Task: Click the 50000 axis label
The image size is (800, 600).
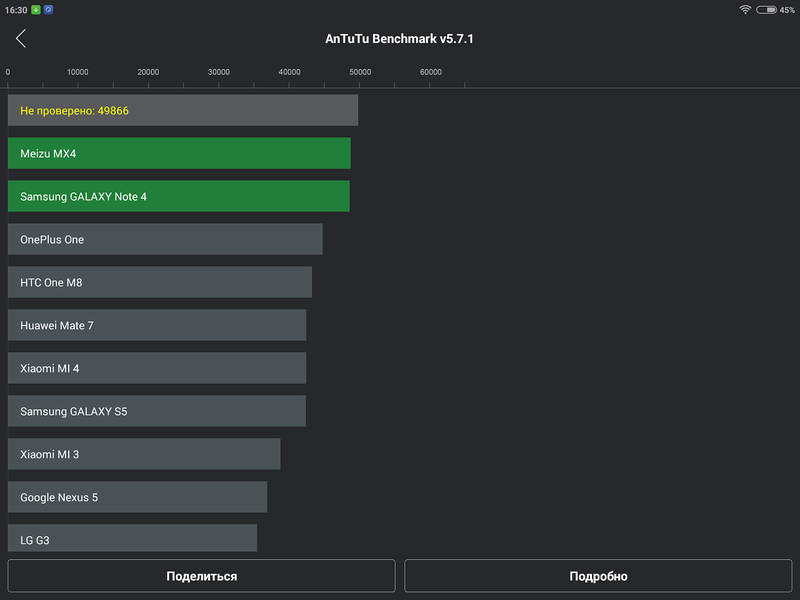Action: pos(360,72)
